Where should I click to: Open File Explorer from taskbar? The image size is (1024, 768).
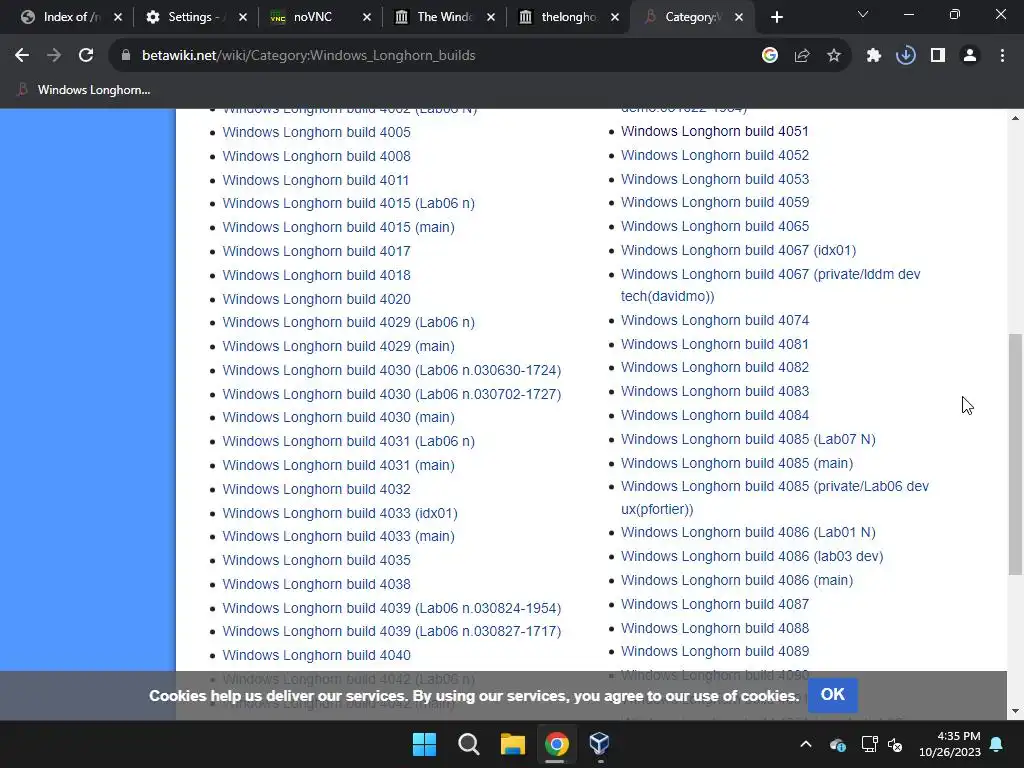point(513,744)
